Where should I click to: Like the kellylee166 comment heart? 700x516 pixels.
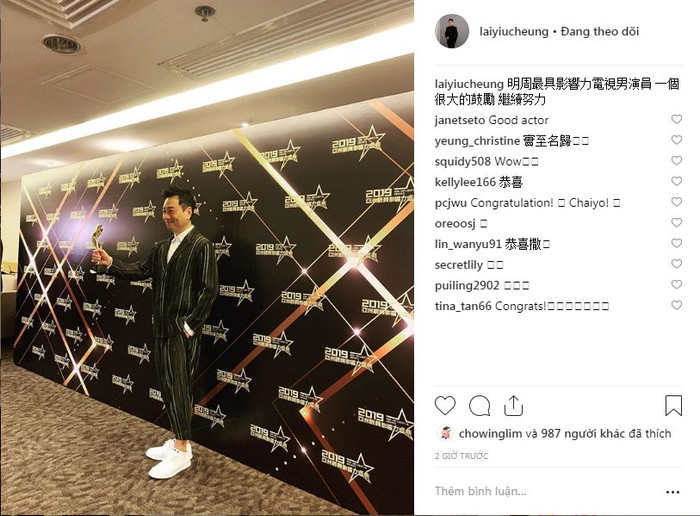pyautogui.click(x=676, y=181)
